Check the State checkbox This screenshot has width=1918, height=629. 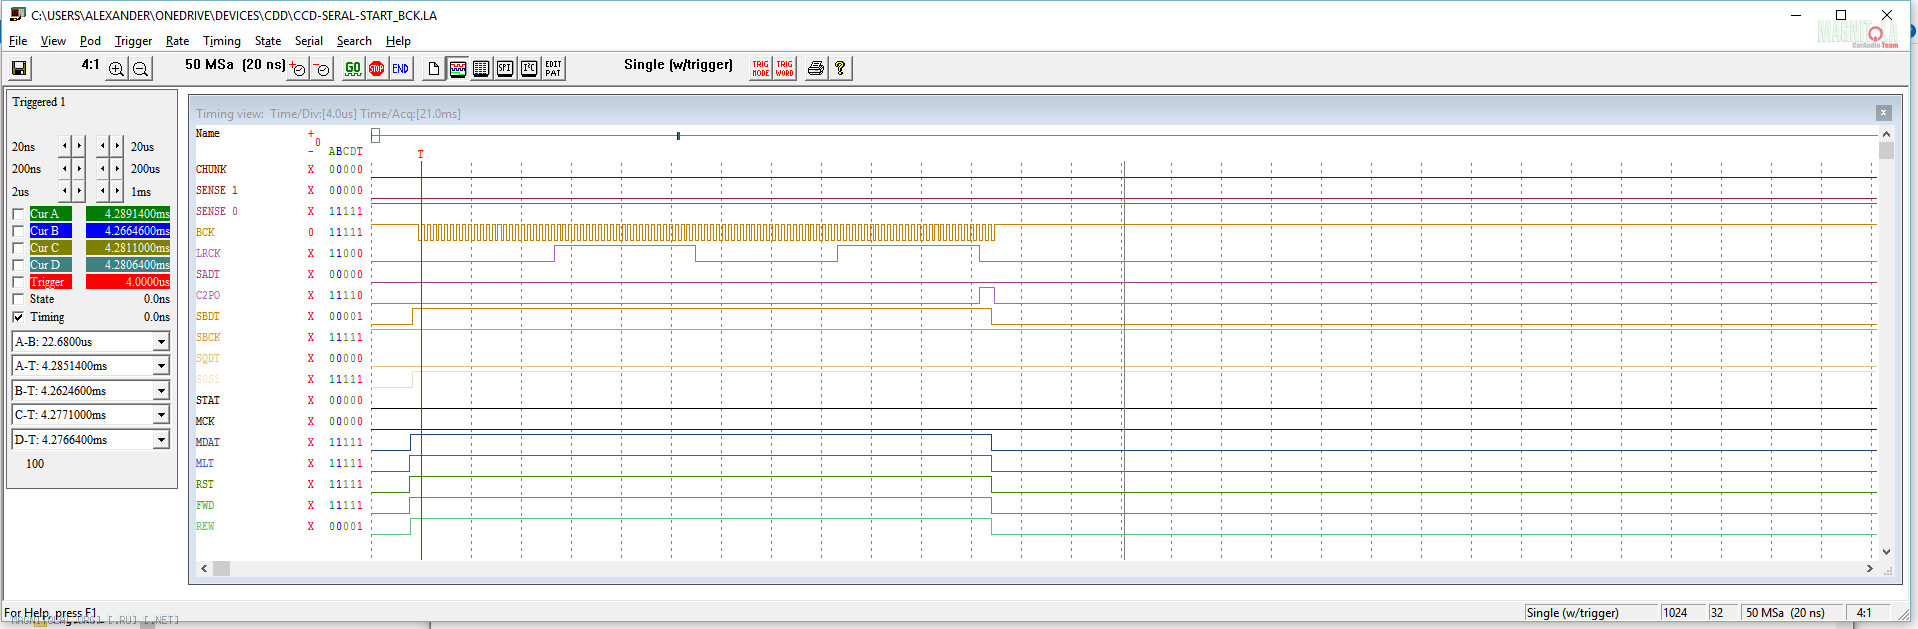click(x=18, y=299)
